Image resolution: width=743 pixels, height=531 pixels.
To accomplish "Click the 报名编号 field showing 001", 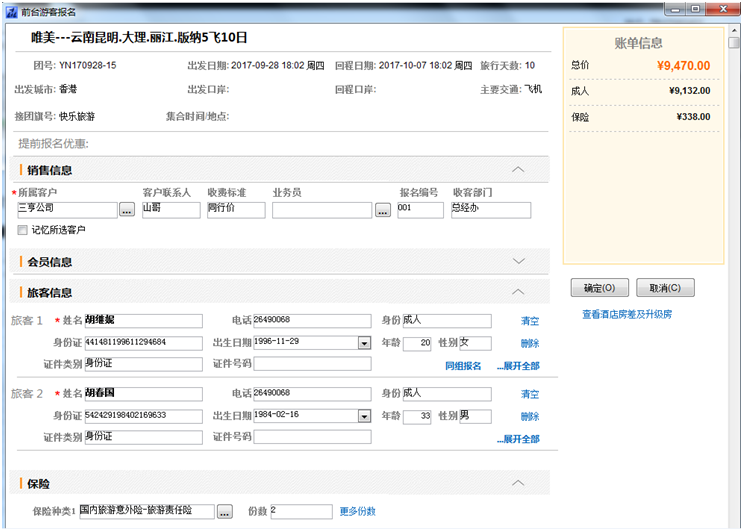I will [420, 210].
